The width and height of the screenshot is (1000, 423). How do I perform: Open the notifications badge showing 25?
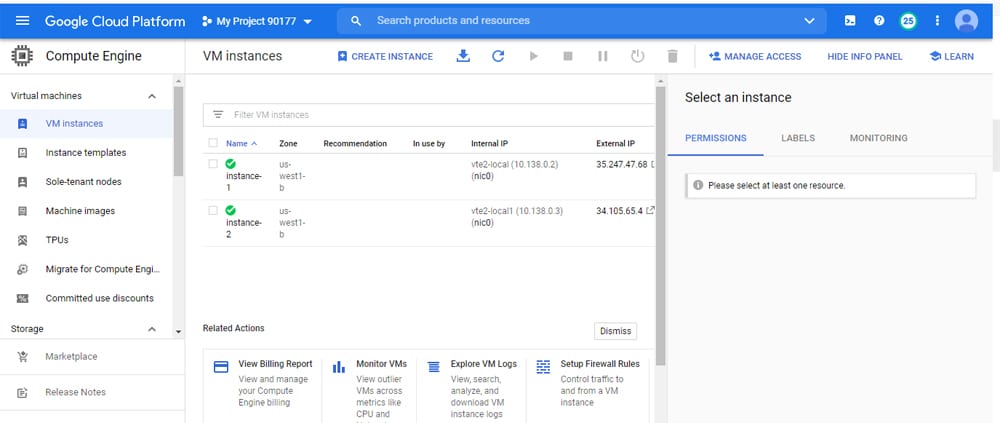tap(908, 20)
